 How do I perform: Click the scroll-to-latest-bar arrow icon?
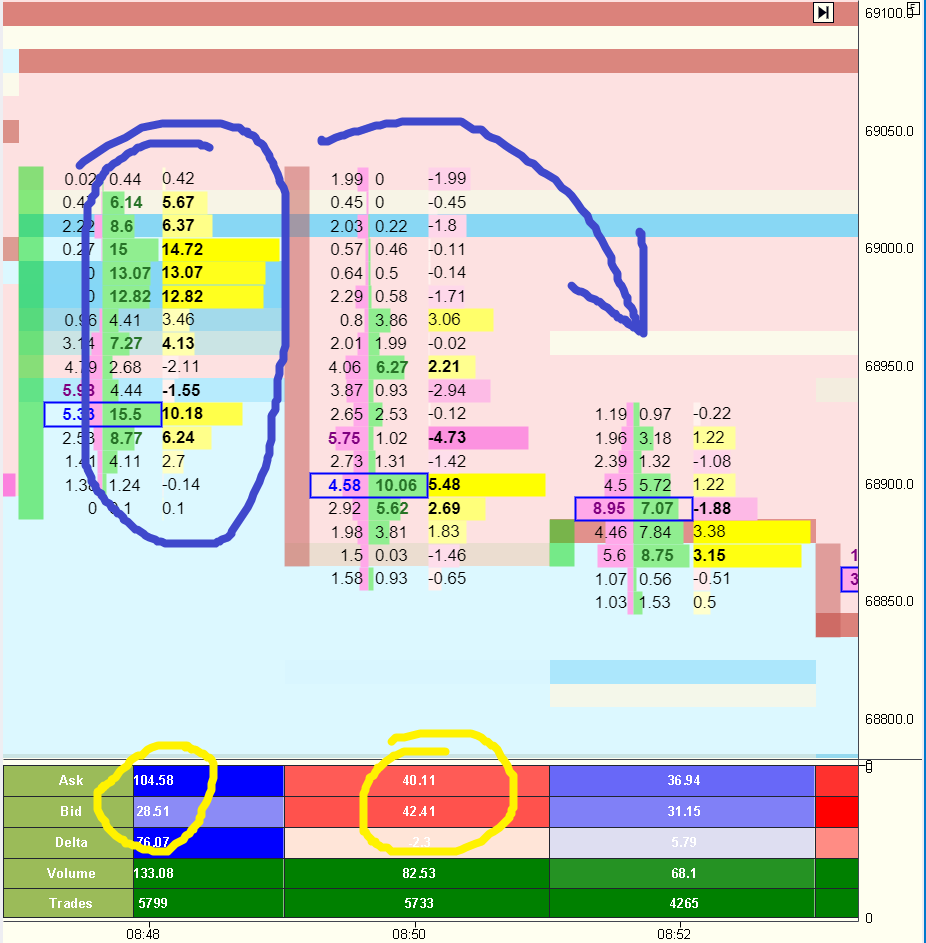823,12
